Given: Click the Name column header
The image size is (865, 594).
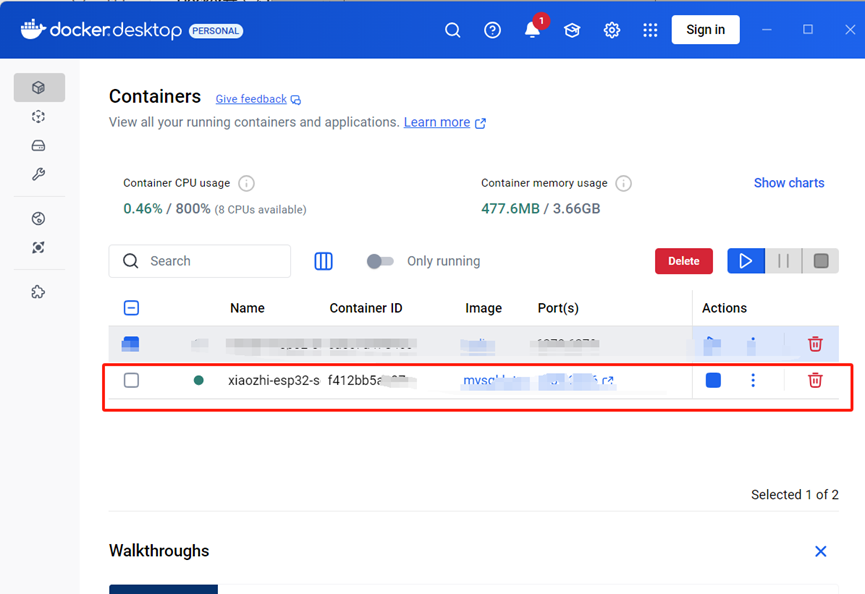Looking at the screenshot, I should [x=247, y=308].
